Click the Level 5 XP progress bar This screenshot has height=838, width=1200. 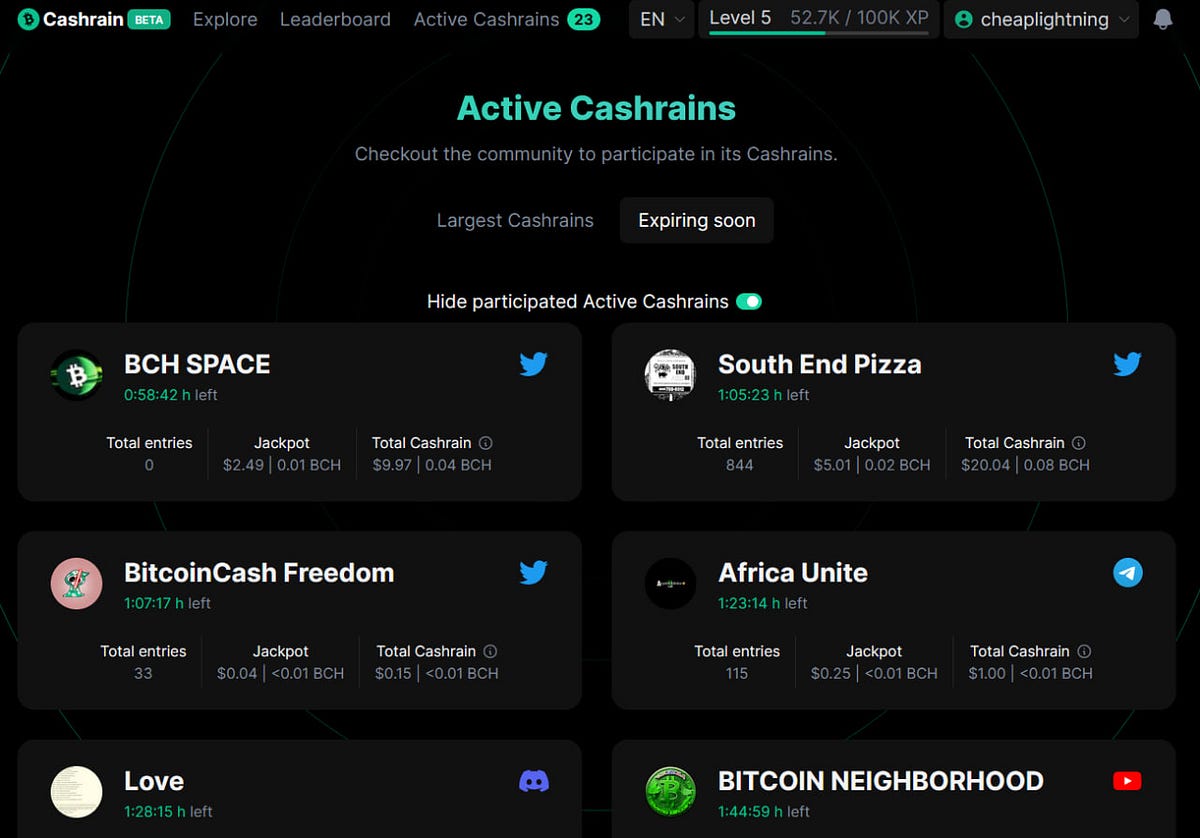[819, 33]
